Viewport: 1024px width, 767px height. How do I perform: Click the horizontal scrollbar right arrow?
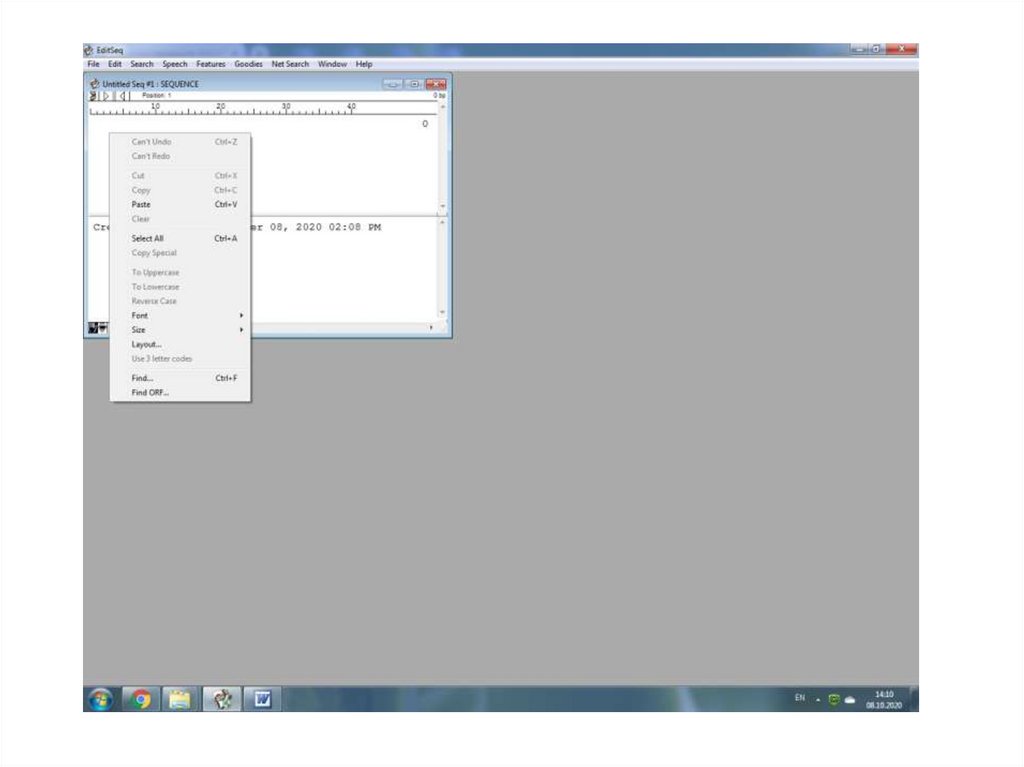pyautogui.click(x=430, y=327)
